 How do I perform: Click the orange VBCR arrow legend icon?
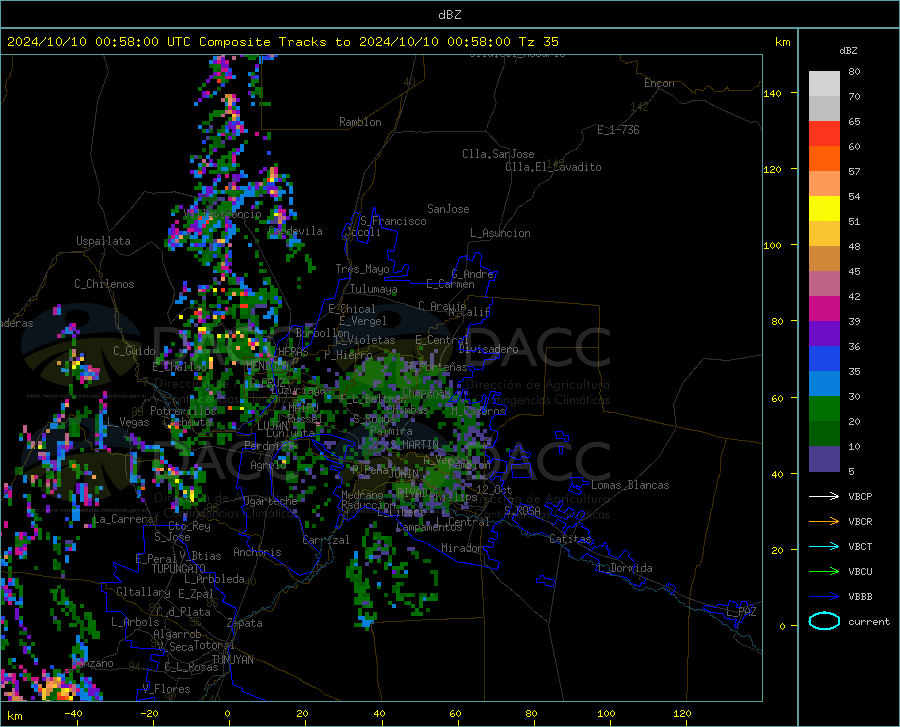[824, 522]
